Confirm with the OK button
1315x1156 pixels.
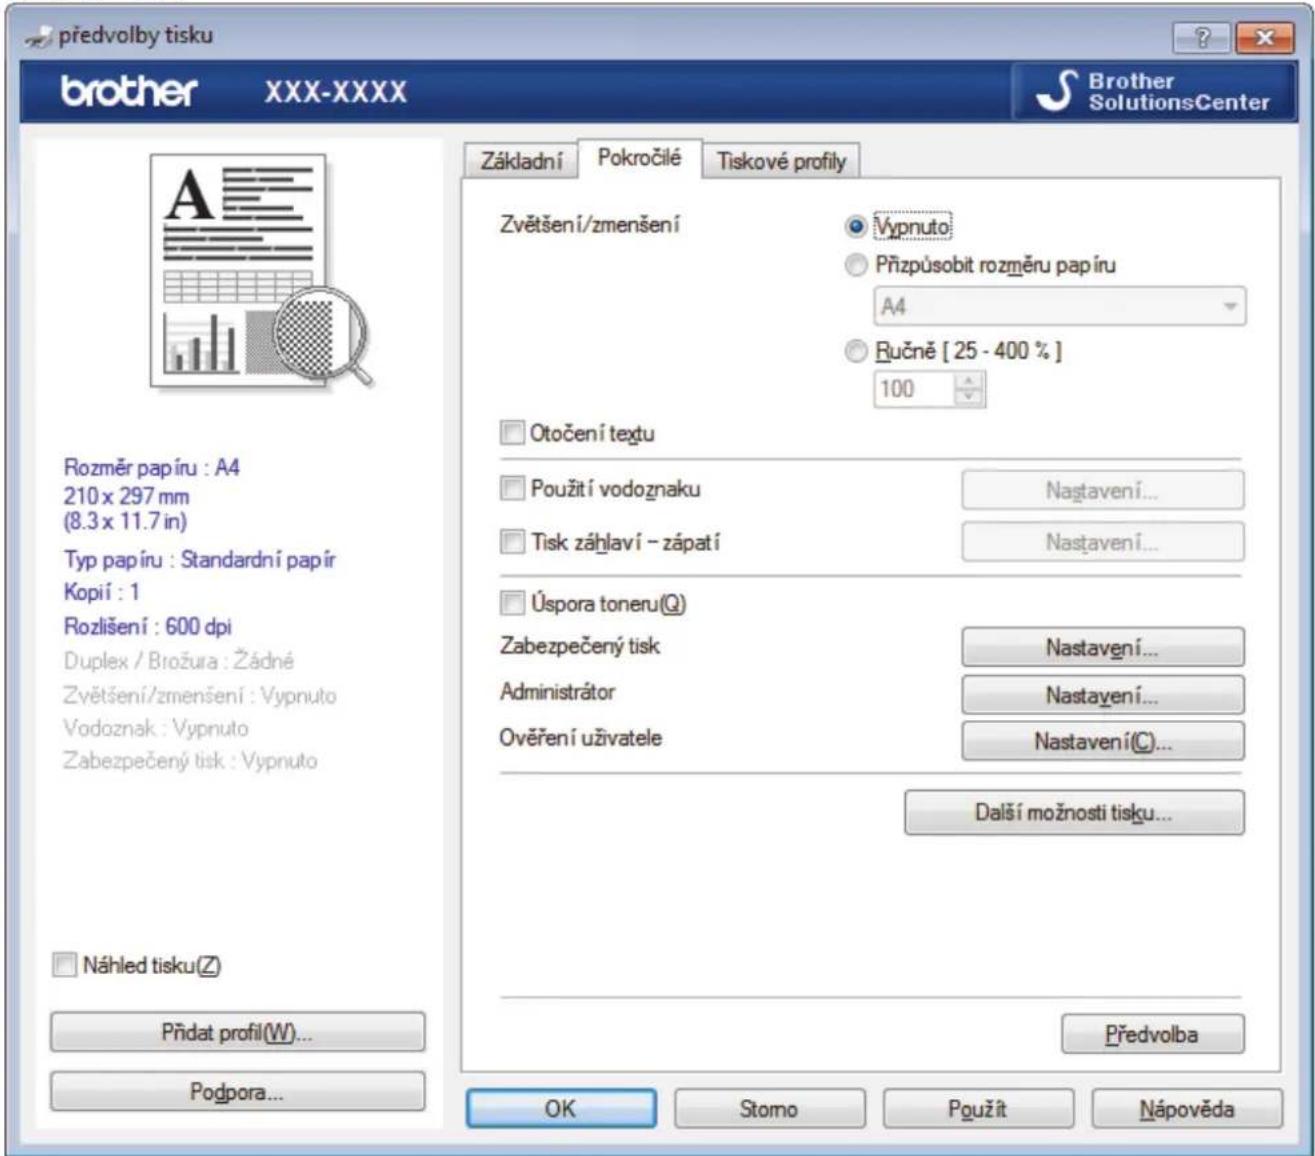tap(560, 1108)
